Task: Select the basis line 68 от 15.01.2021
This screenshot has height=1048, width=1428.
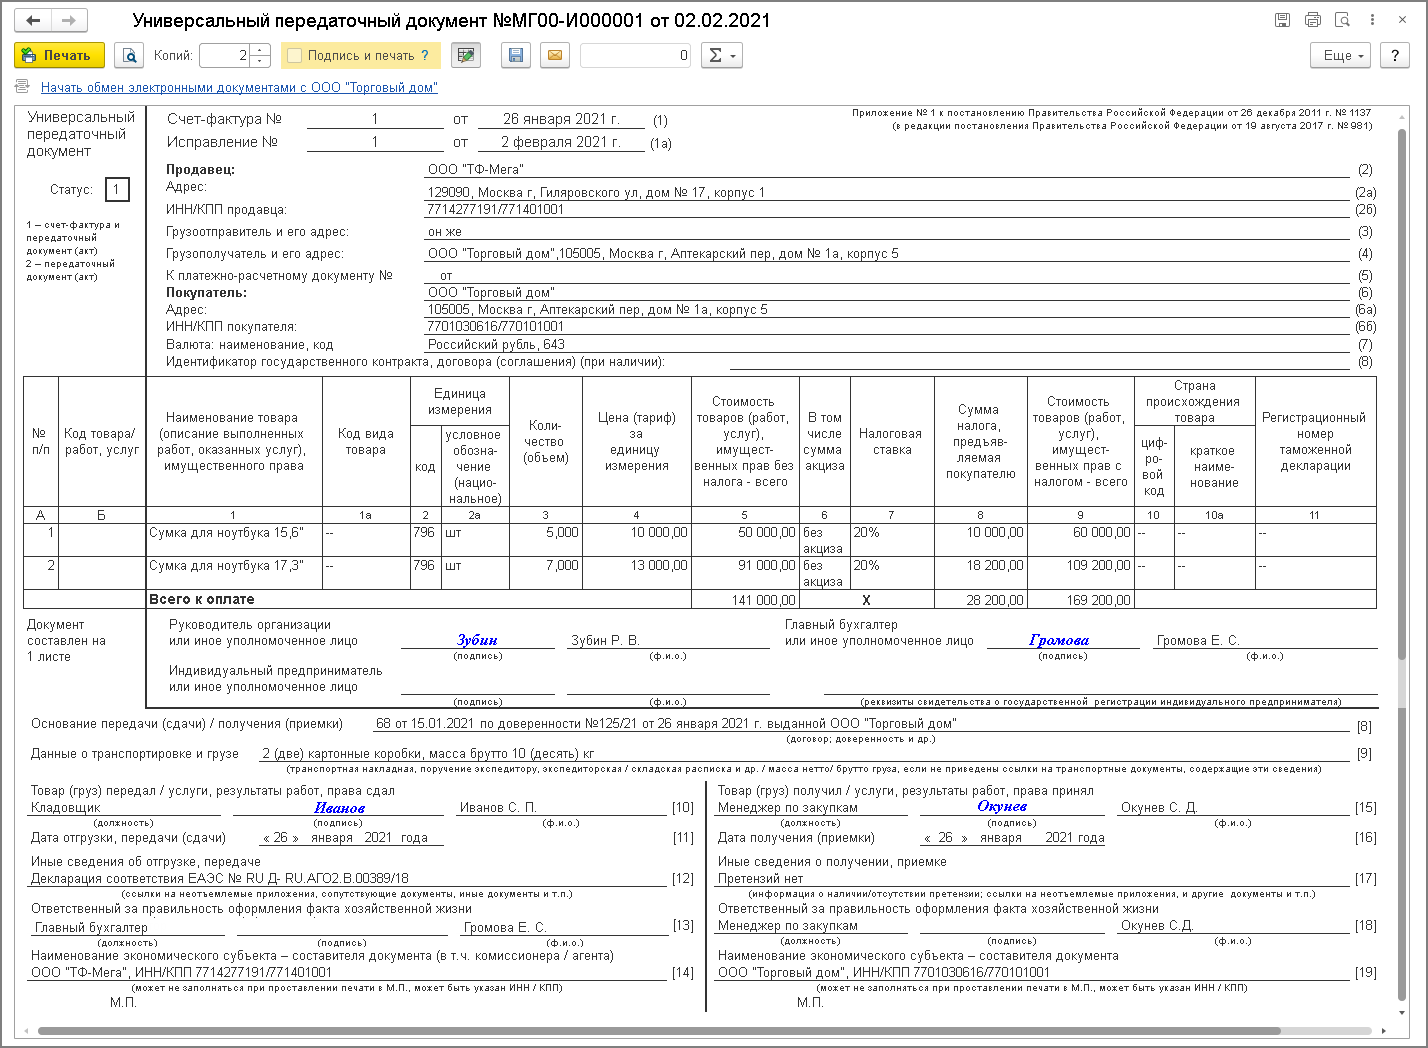Action: [666, 724]
